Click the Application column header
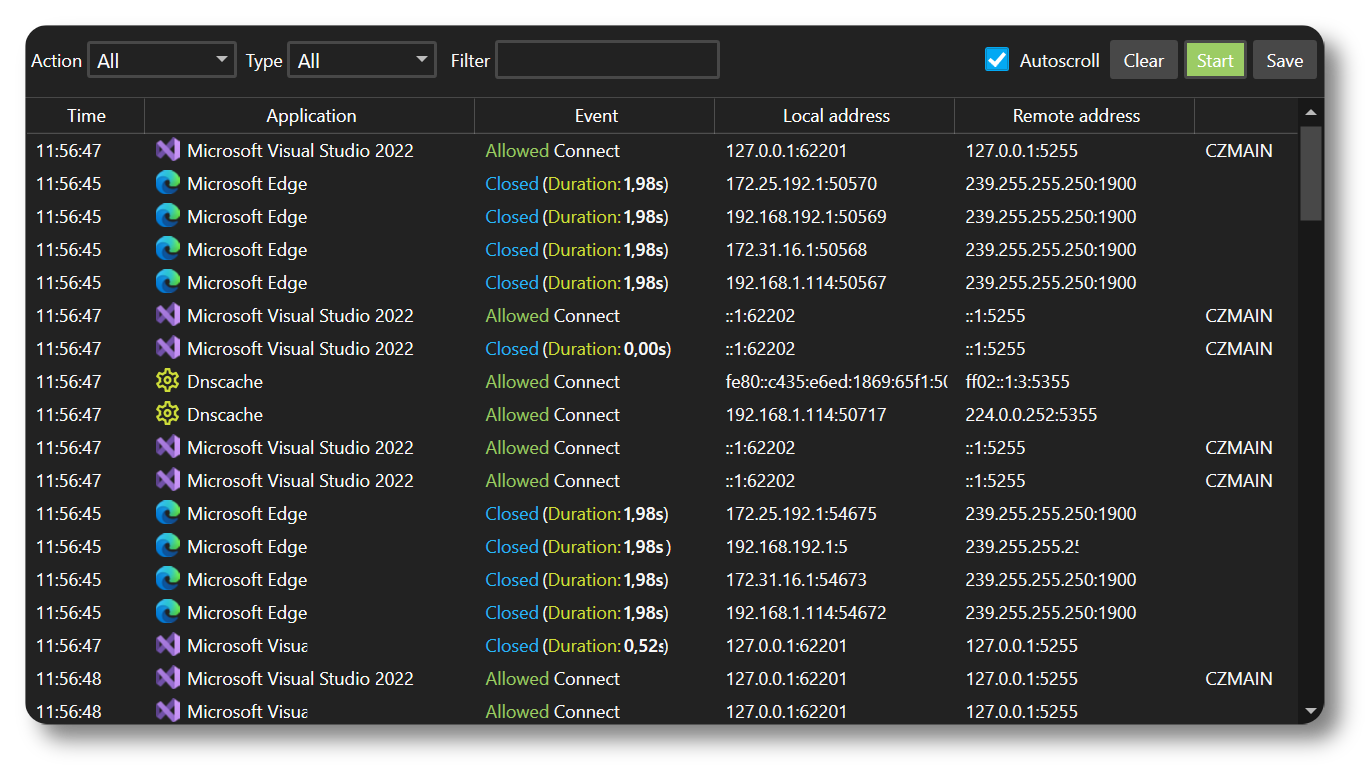The height and width of the screenshot is (765, 1365). coord(311,115)
